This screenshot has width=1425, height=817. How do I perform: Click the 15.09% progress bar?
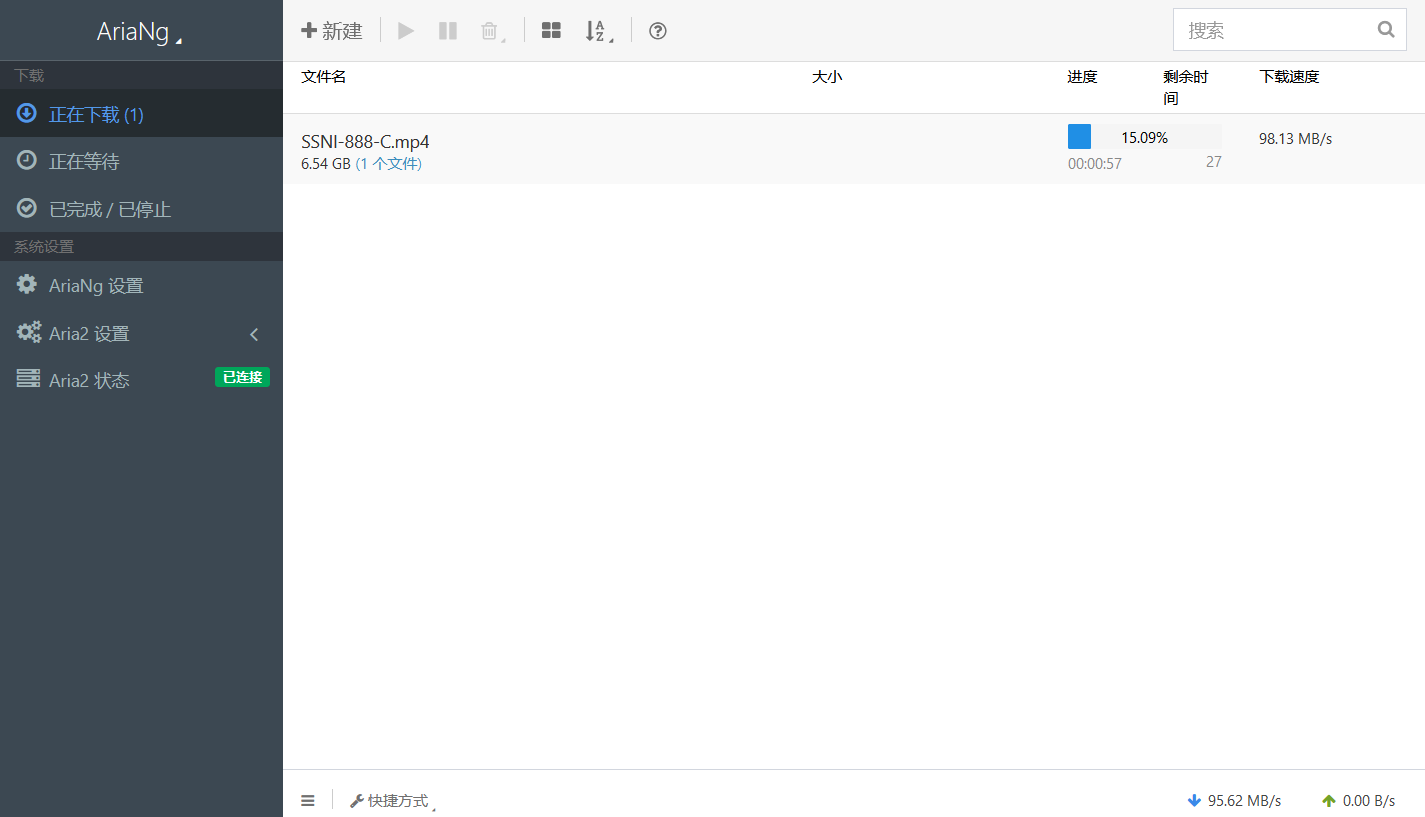(x=1144, y=137)
